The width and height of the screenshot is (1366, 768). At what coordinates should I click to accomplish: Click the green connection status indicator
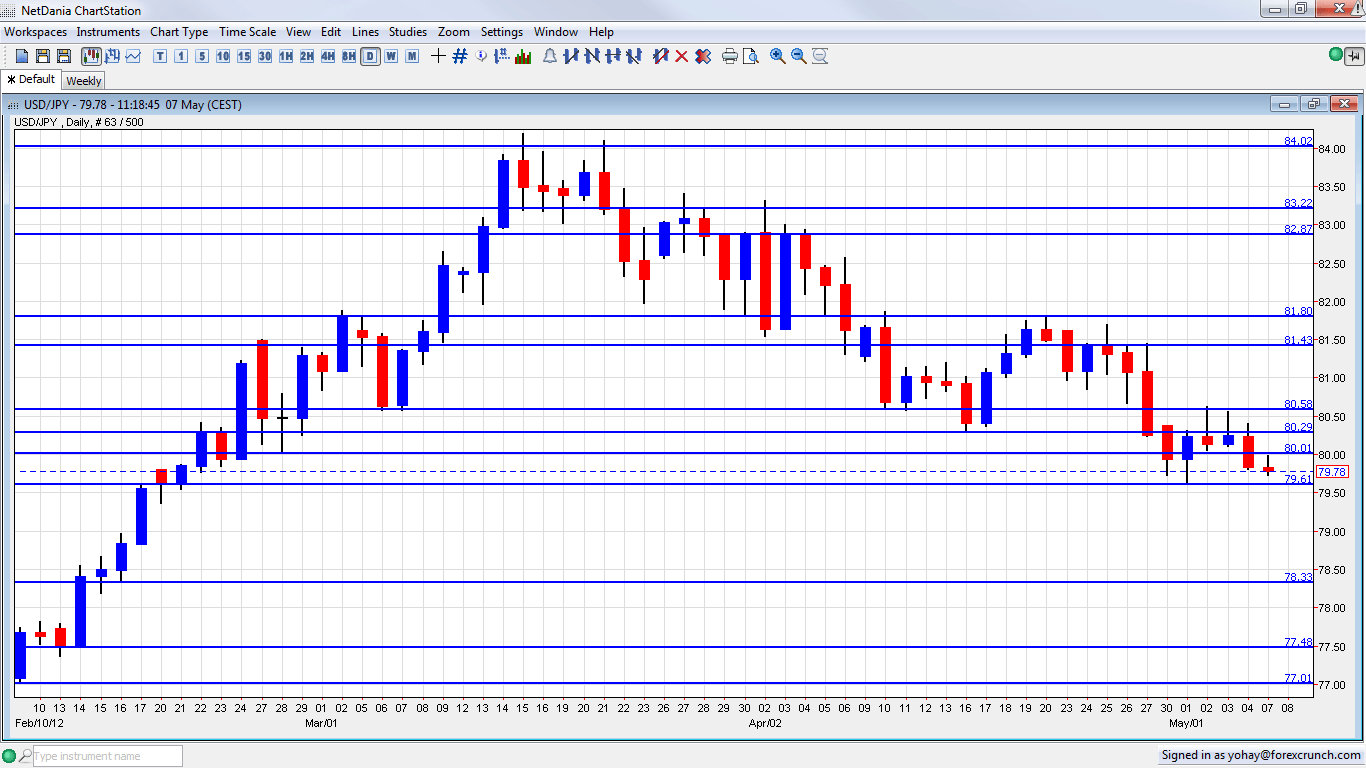(1337, 56)
